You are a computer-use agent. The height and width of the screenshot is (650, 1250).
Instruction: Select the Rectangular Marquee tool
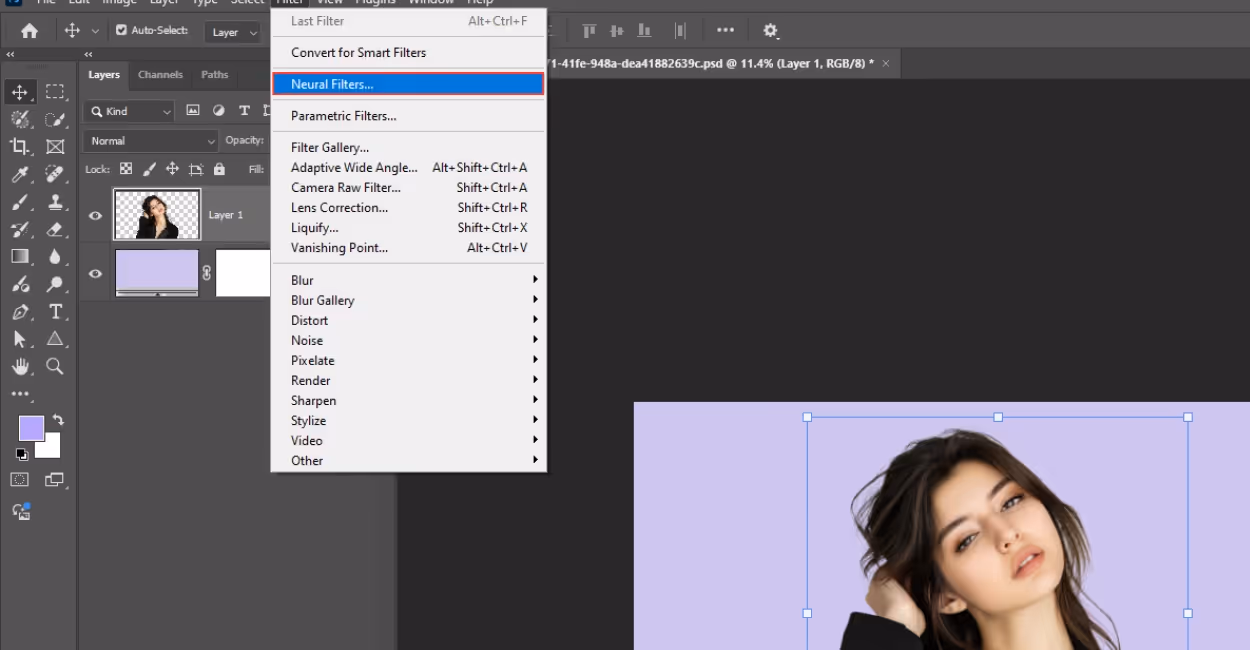55,92
